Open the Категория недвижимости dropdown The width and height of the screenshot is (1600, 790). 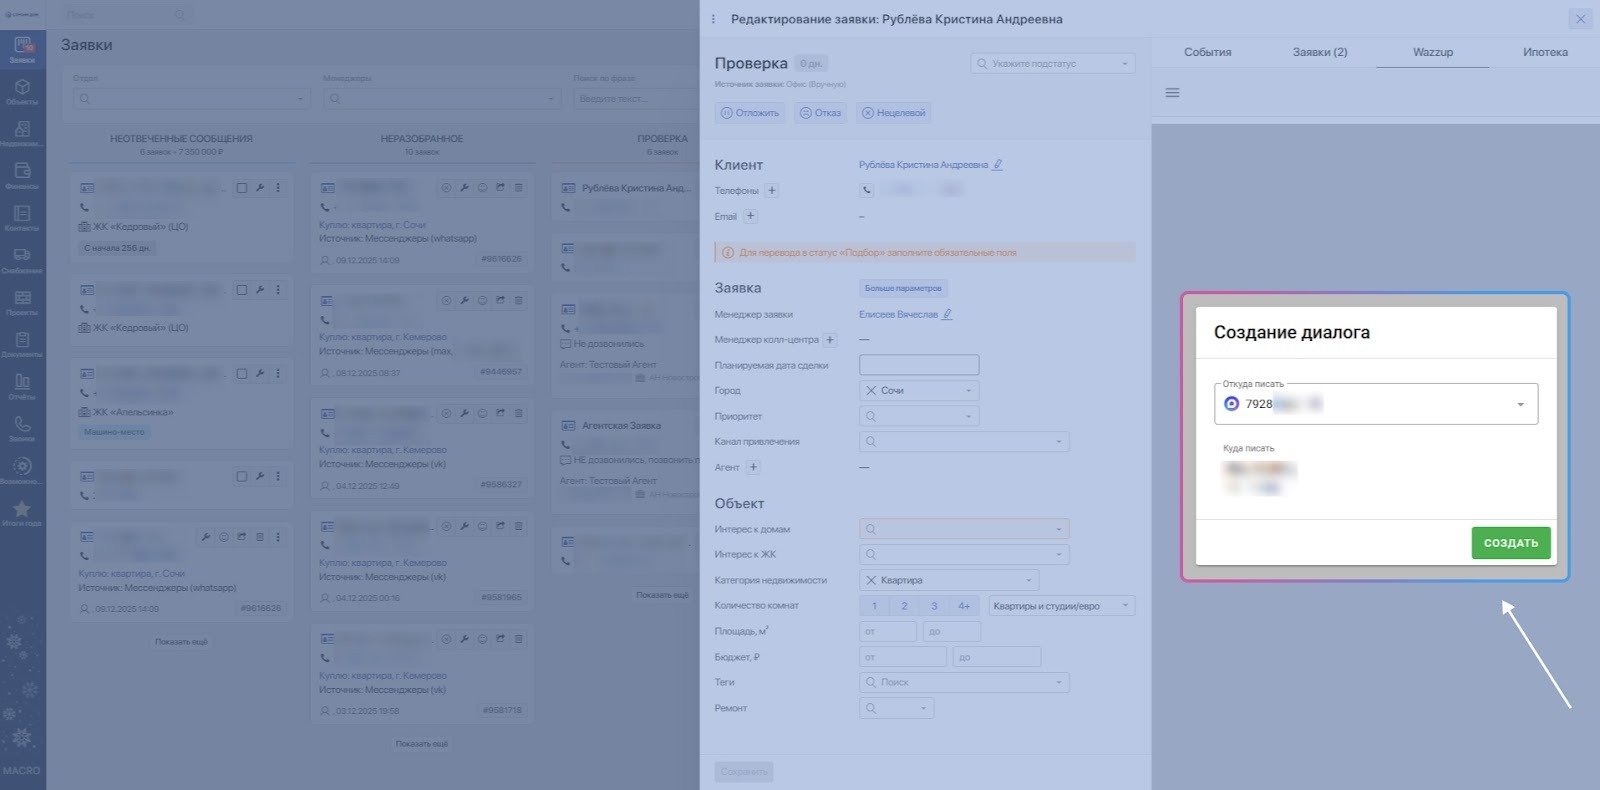pos(948,581)
